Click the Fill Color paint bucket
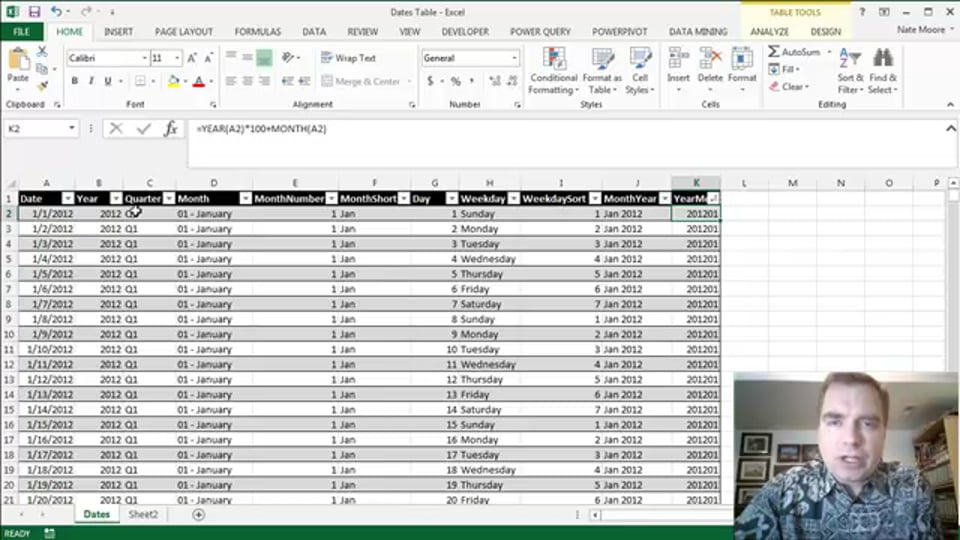The image size is (960, 540). 173,81
